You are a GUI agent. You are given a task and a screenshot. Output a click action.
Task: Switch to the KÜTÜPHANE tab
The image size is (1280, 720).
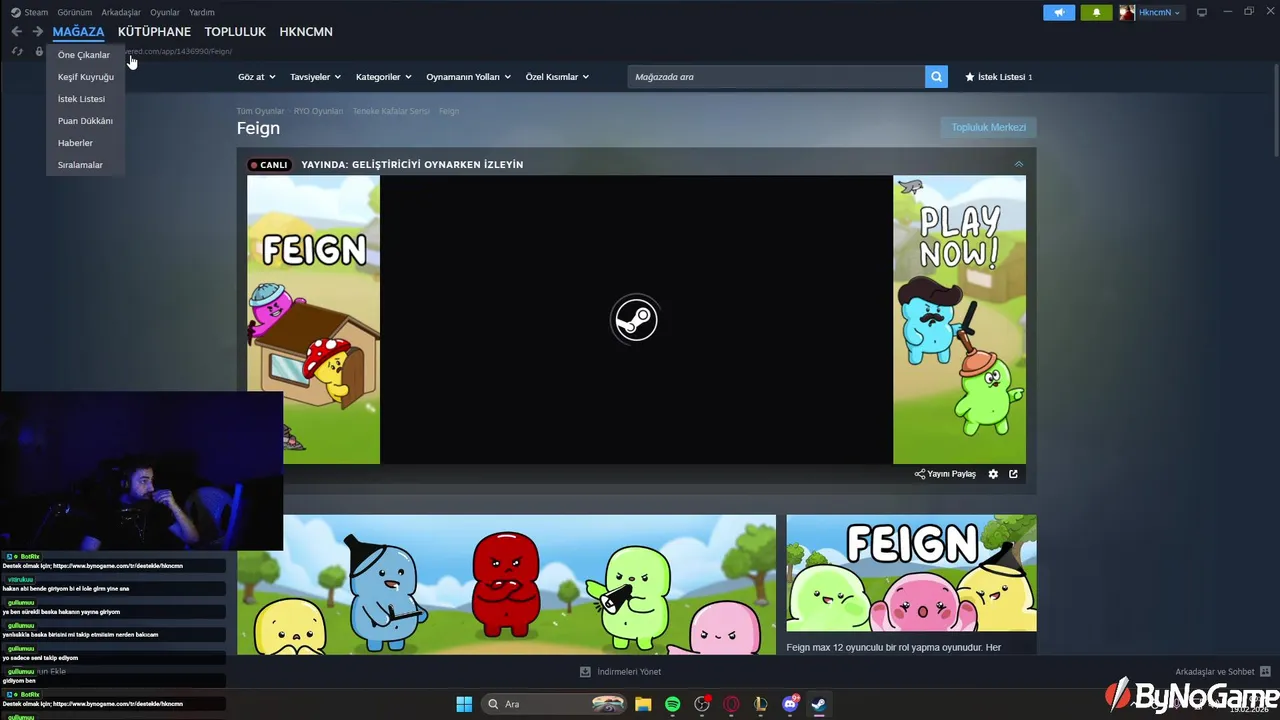point(154,32)
